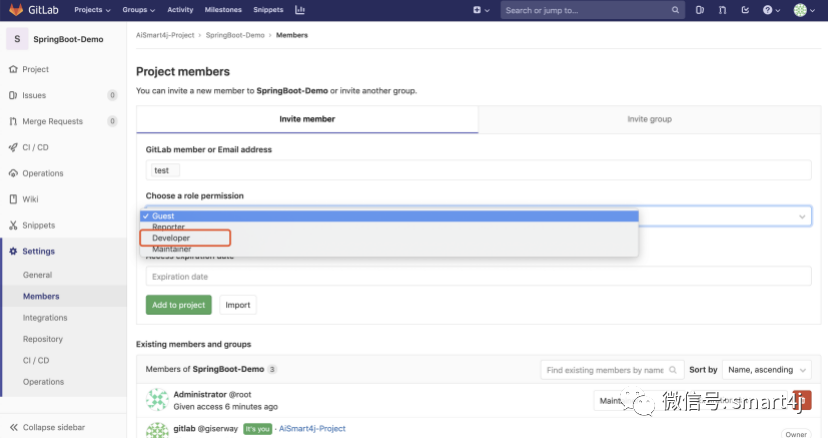Switch to Invite group tab
The height and width of the screenshot is (440, 830).
(649, 119)
